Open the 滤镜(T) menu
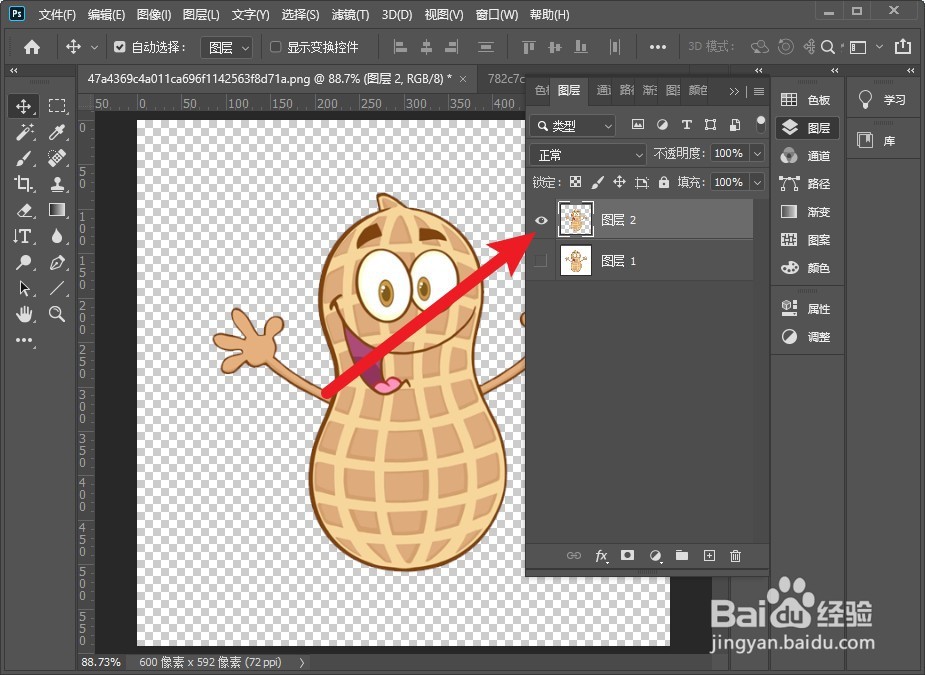 coord(350,15)
